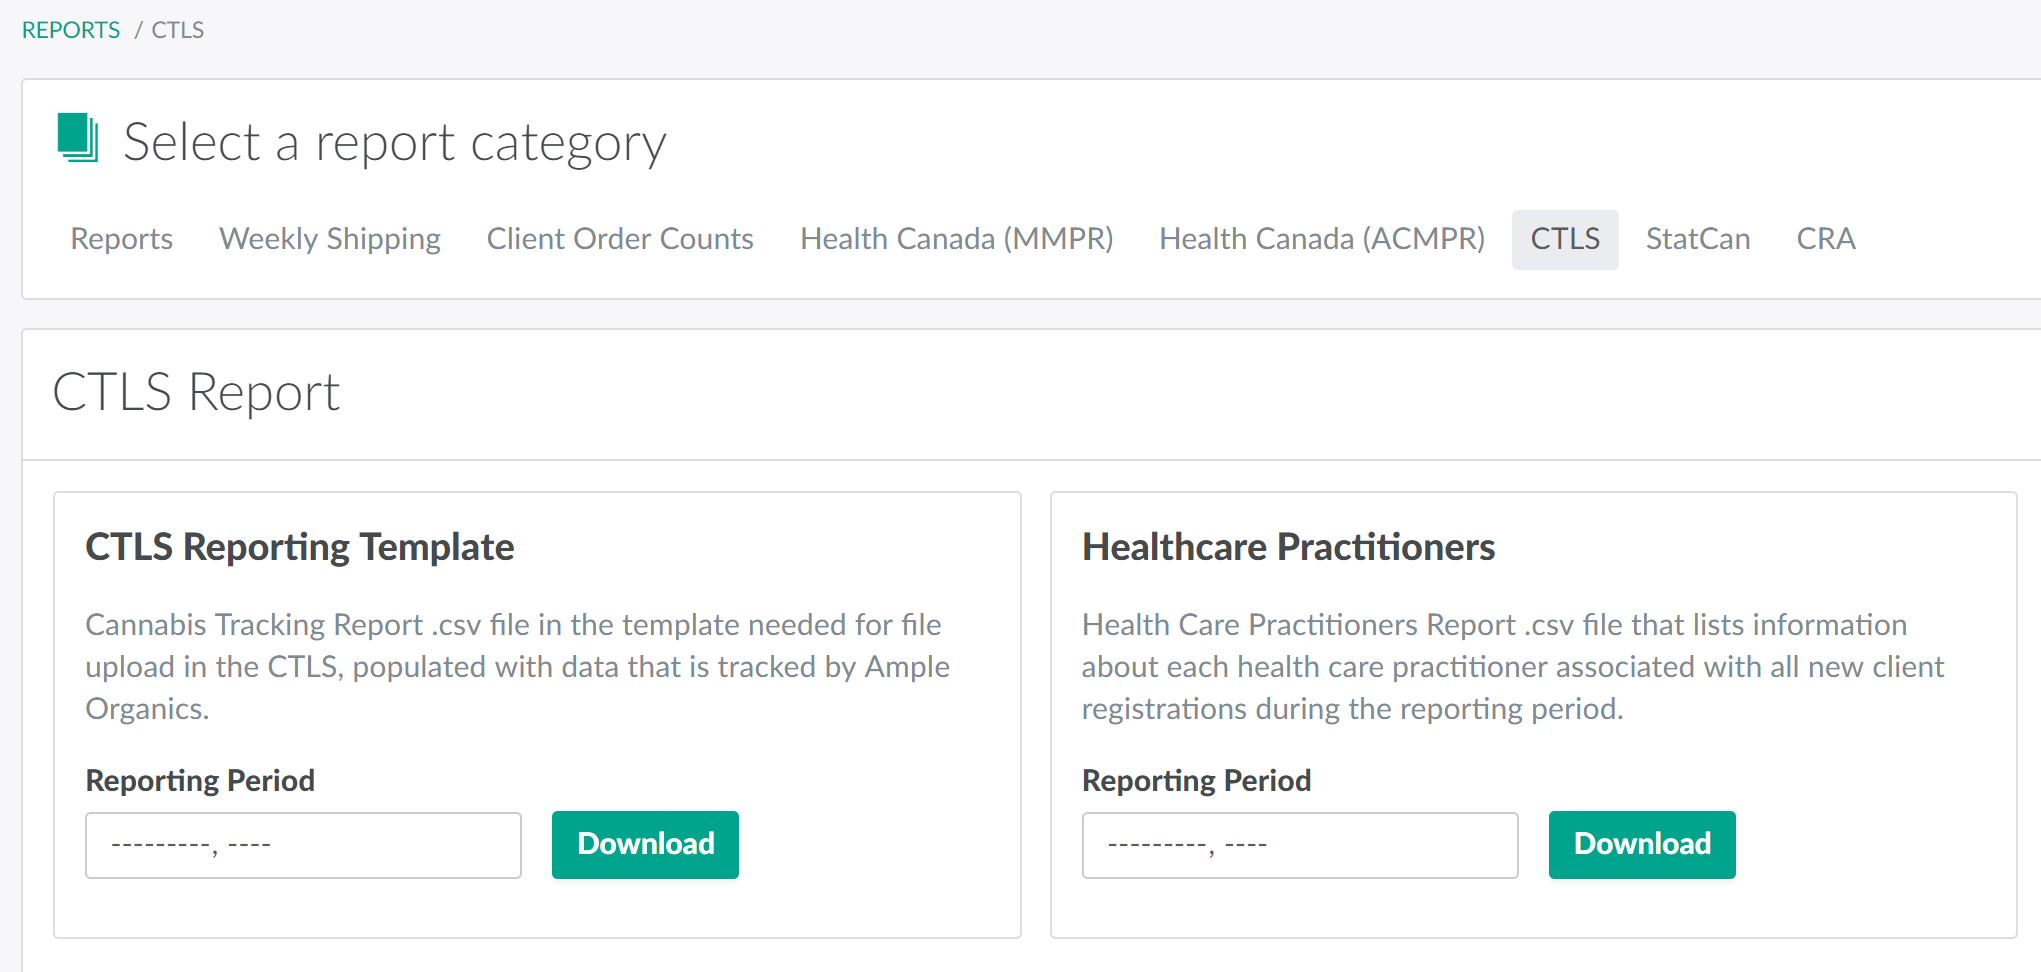
Task: Click Healthcare Practitioners reporting period field
Action: coord(1300,845)
